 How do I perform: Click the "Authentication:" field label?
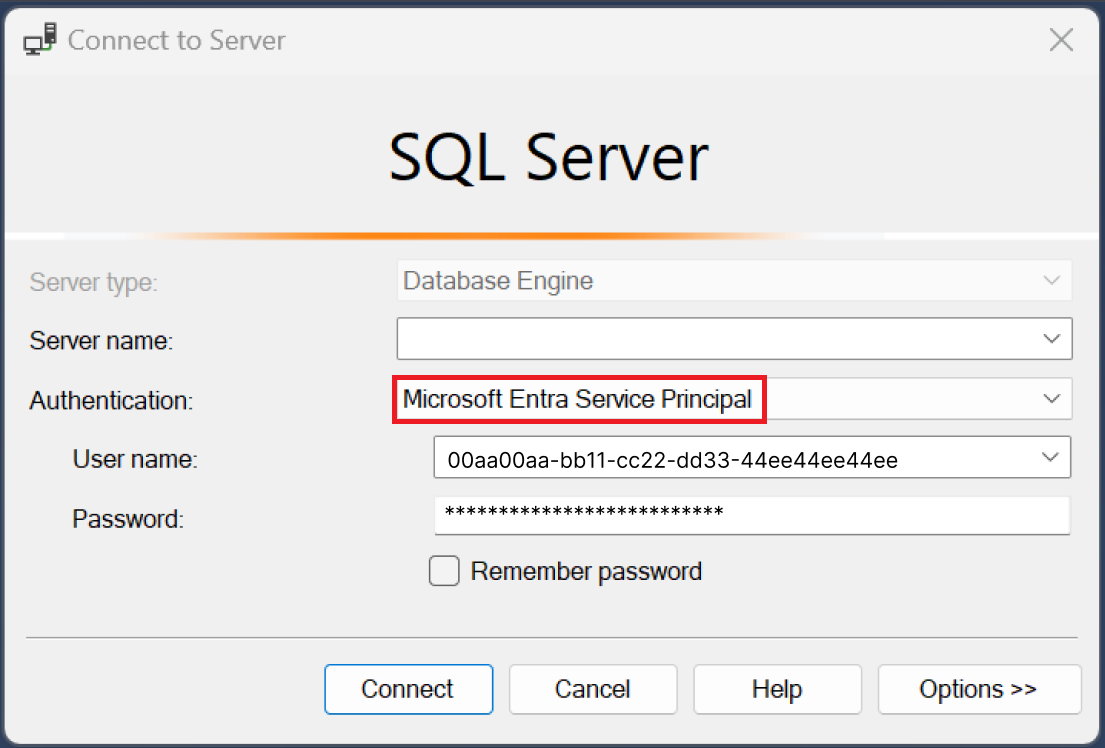(111, 401)
